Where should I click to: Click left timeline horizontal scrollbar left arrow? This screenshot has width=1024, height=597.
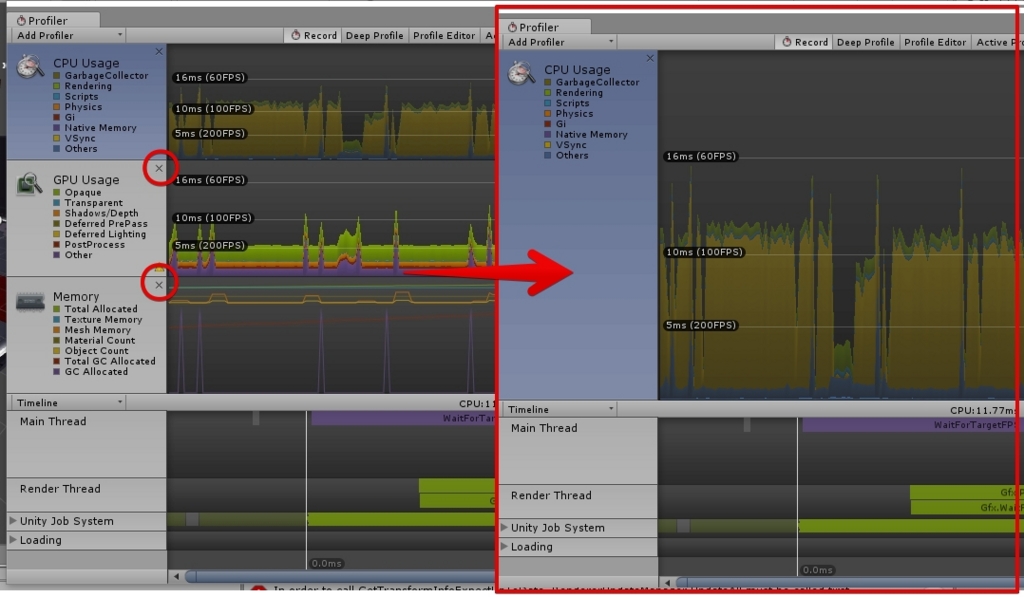click(x=176, y=576)
